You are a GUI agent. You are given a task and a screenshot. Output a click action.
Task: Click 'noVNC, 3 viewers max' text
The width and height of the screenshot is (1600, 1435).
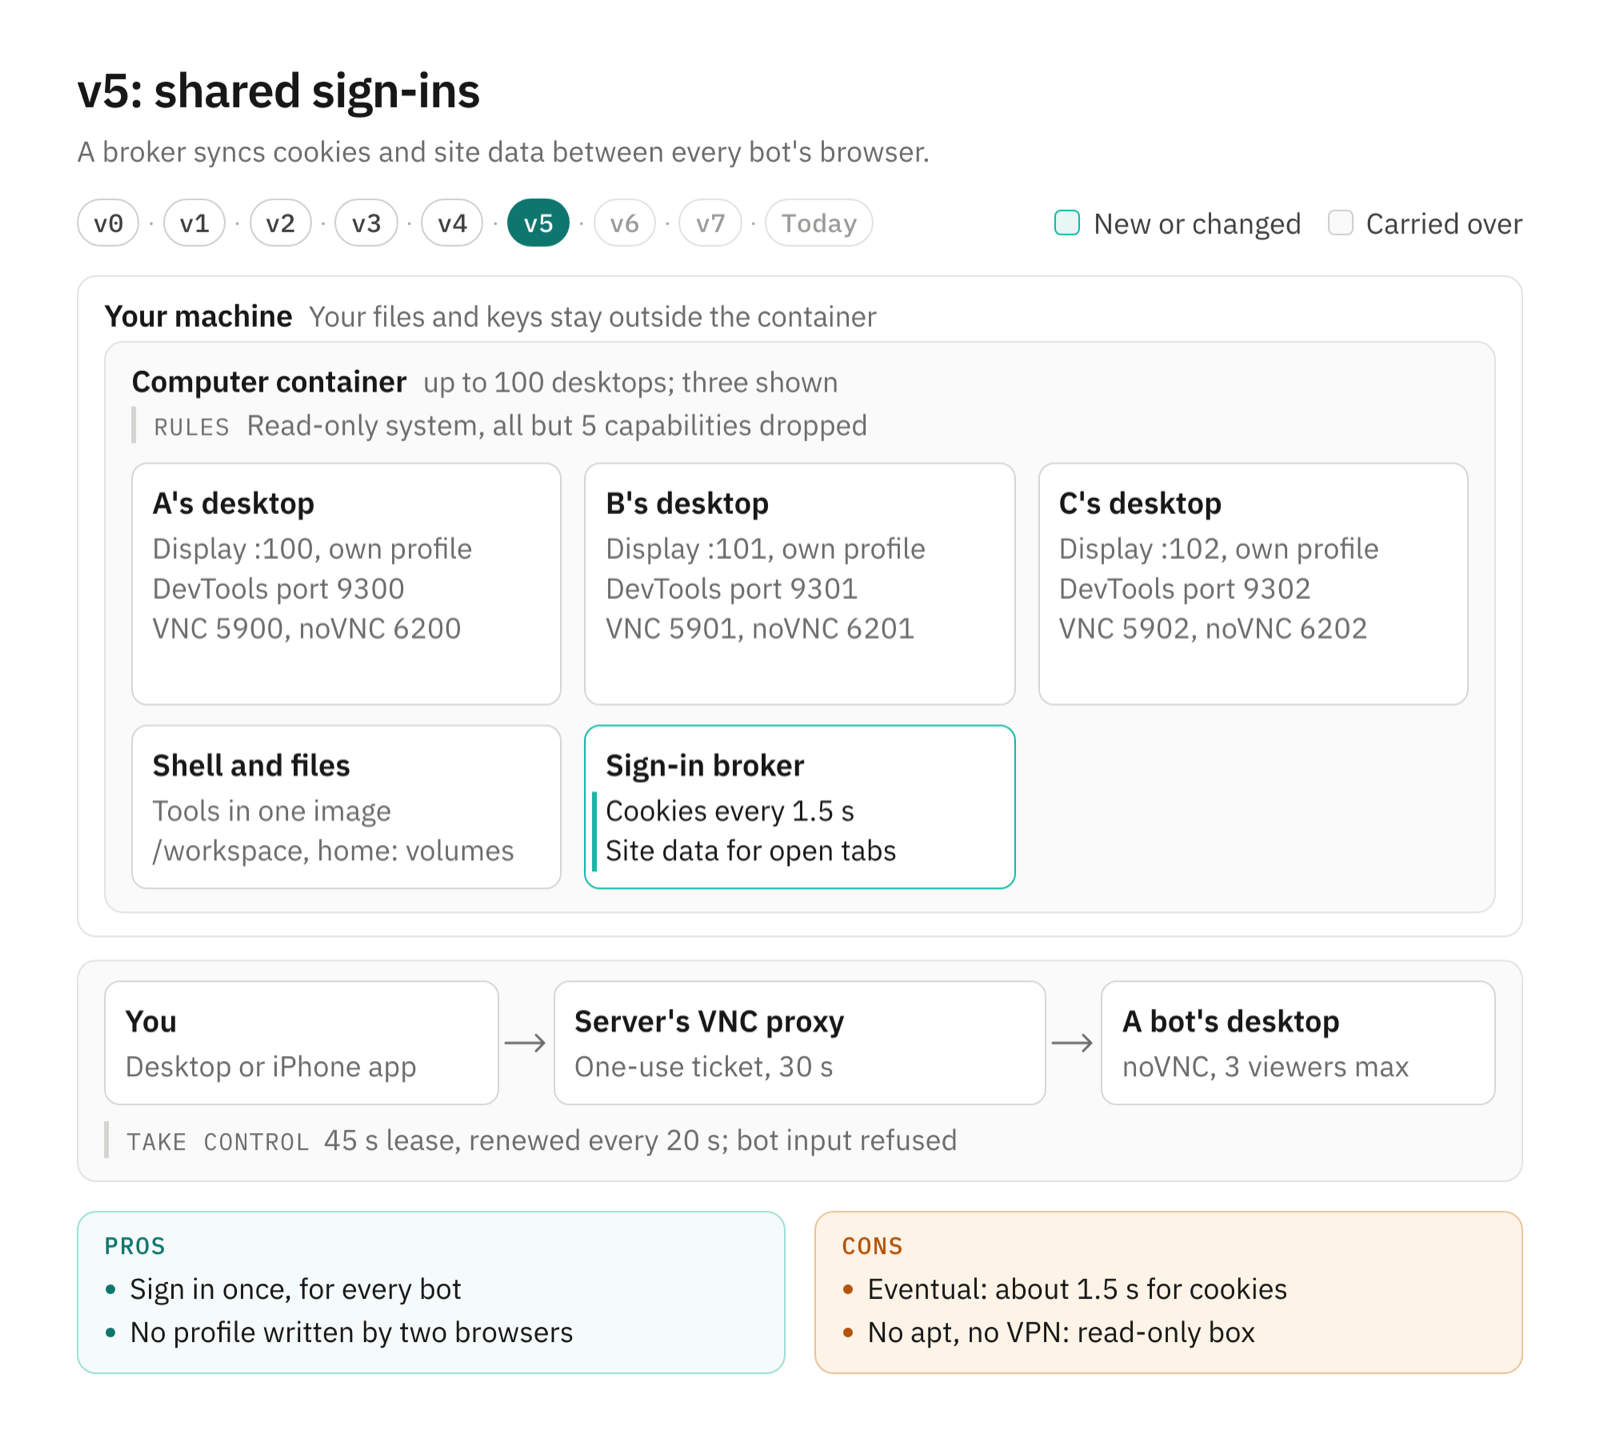coord(1265,1067)
